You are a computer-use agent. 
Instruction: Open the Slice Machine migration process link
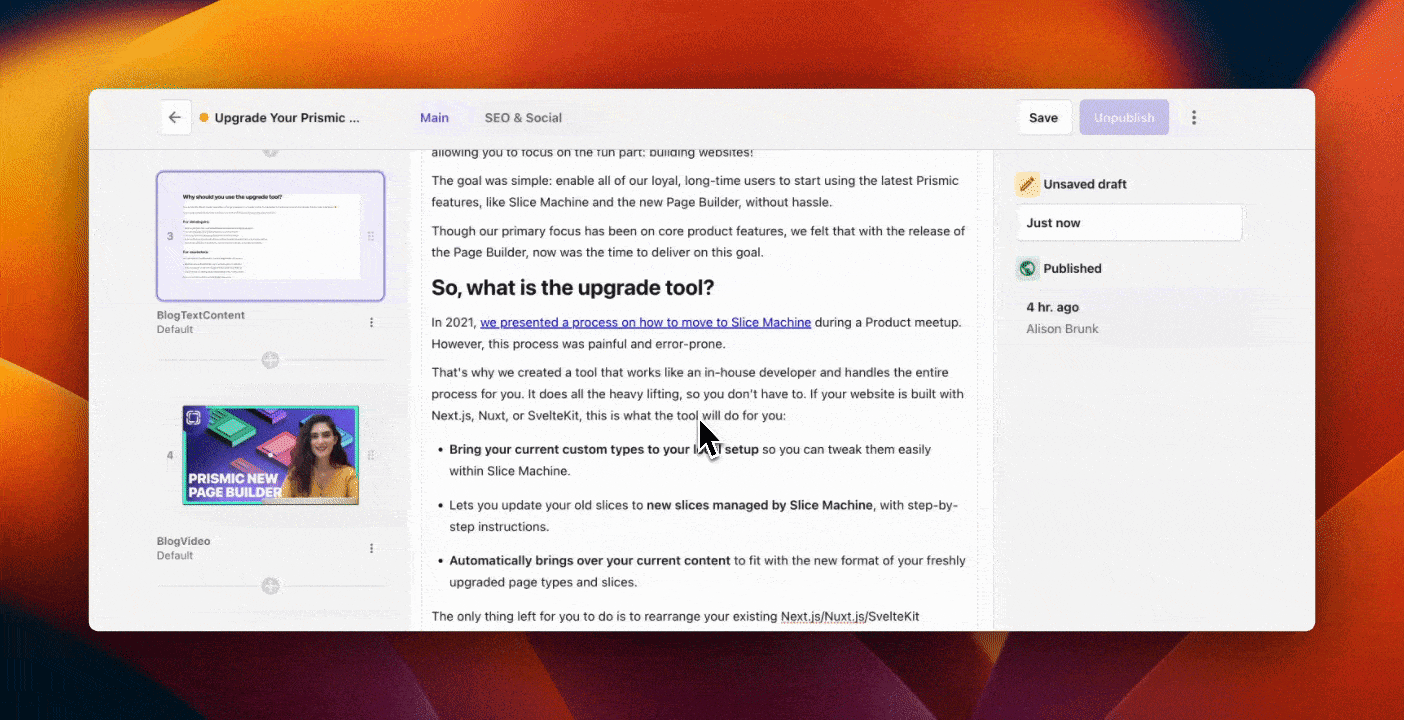[x=645, y=322]
